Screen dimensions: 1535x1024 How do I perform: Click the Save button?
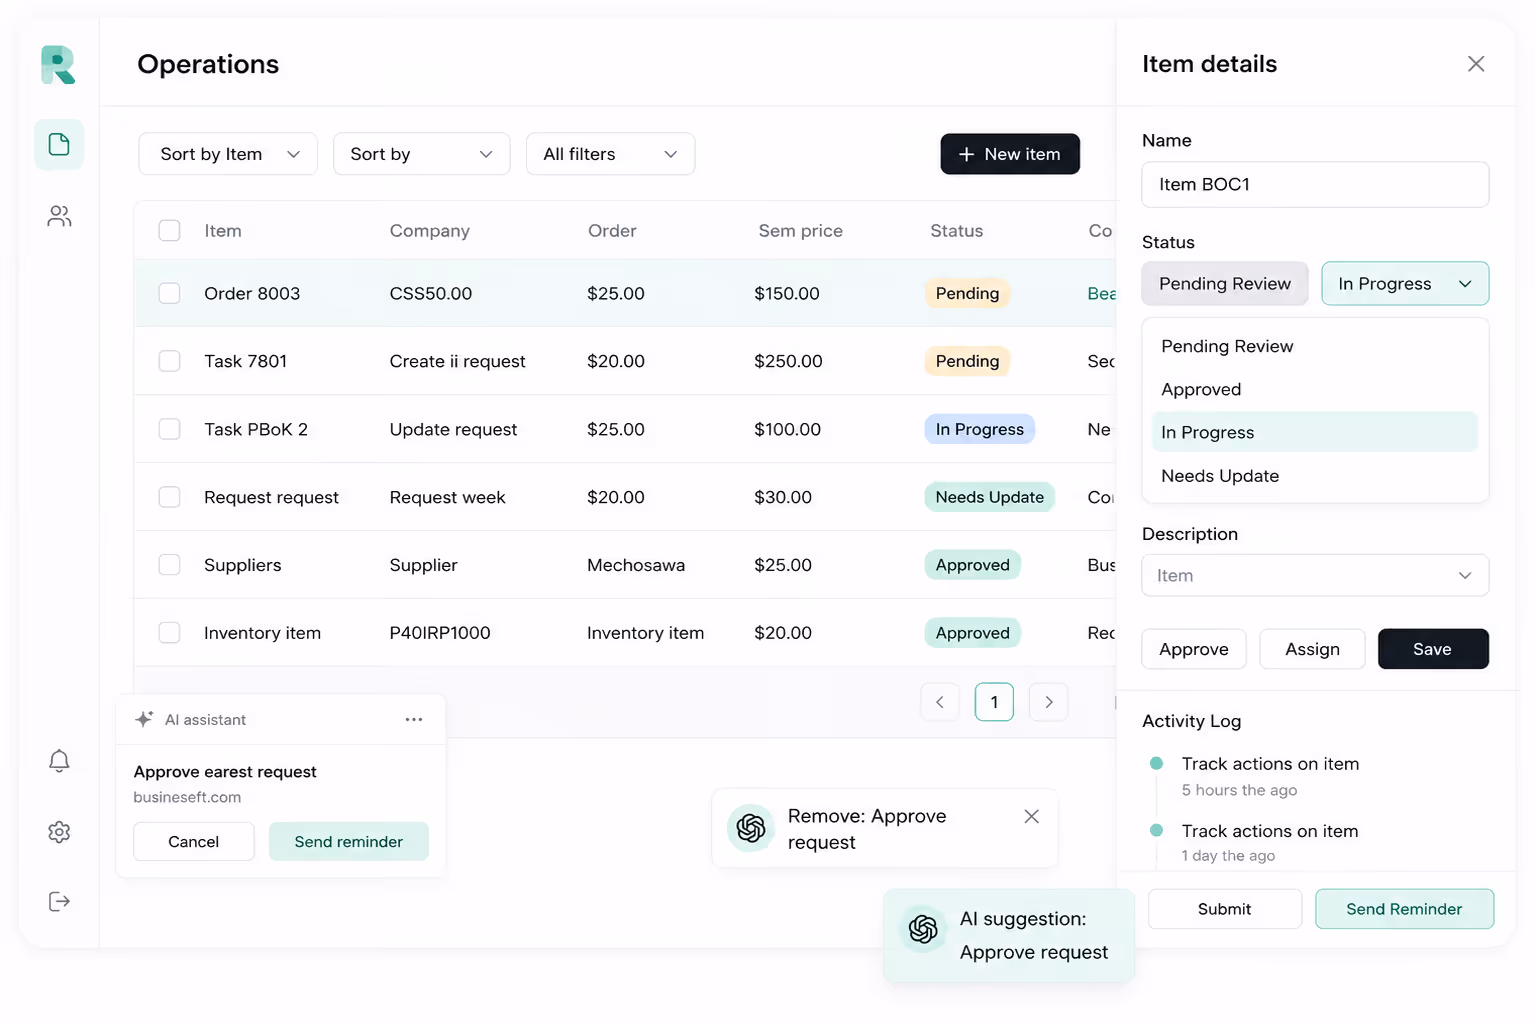coord(1433,649)
